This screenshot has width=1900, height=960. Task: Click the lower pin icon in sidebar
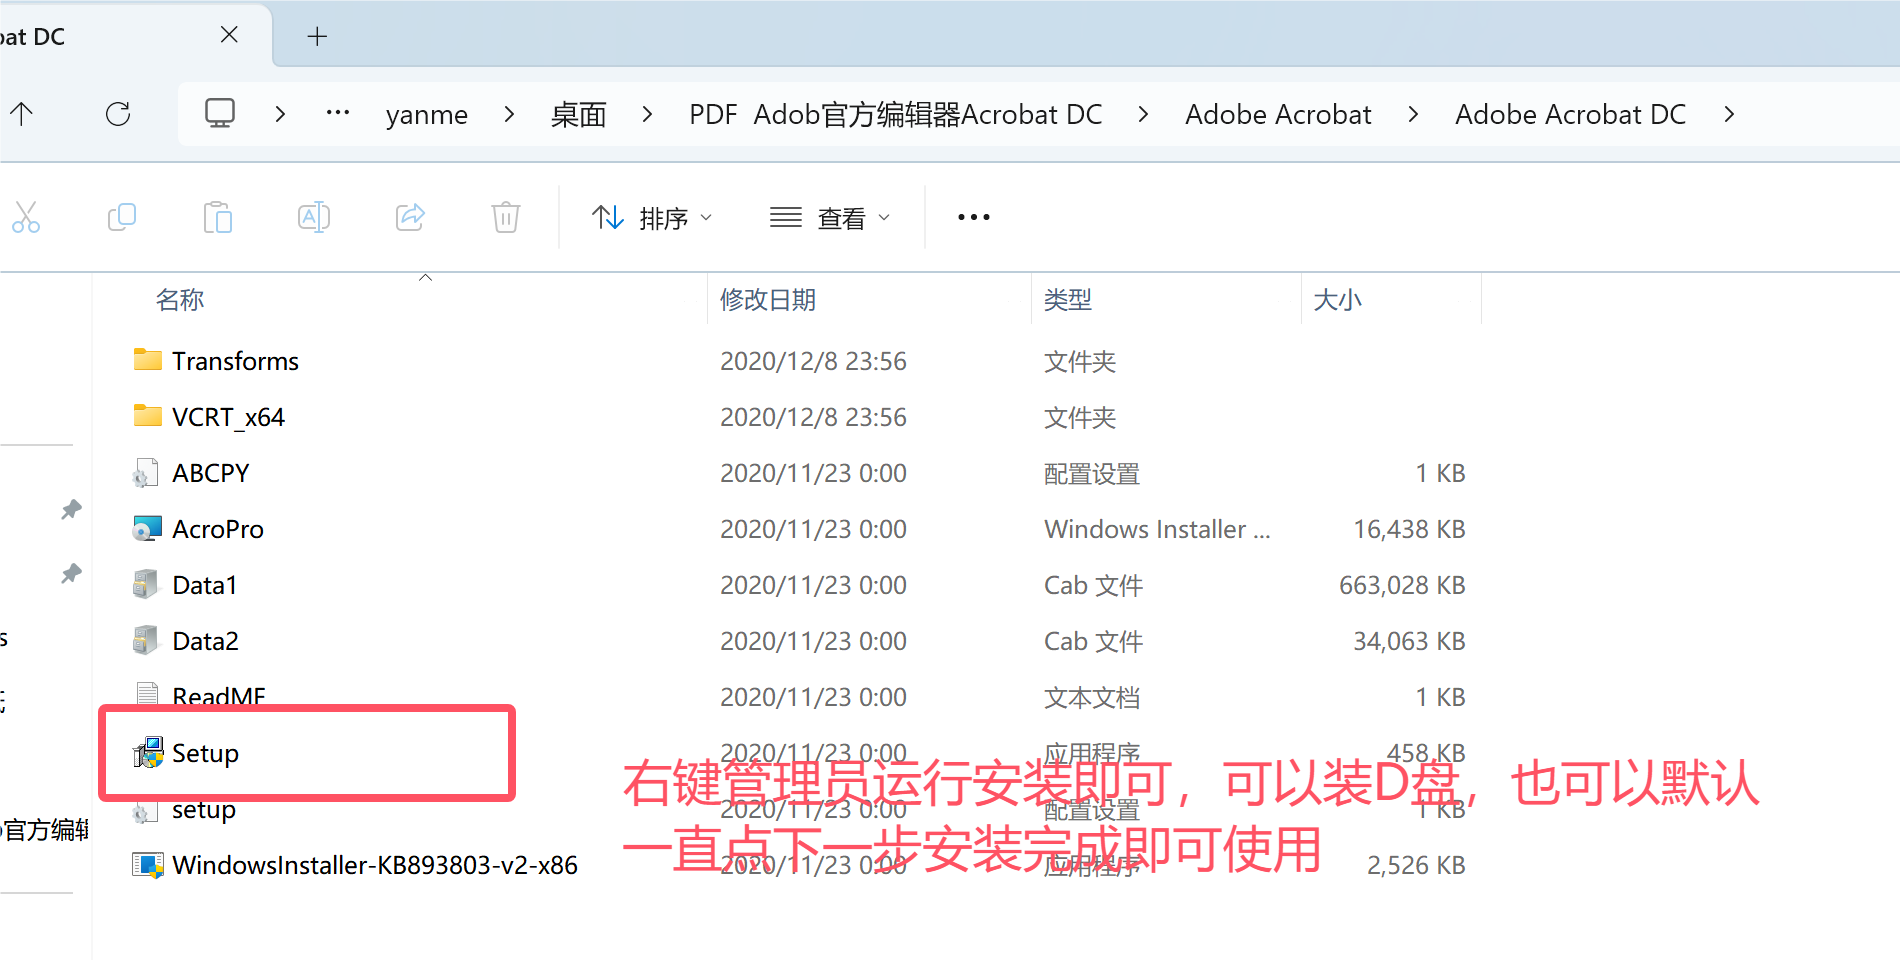click(x=71, y=574)
